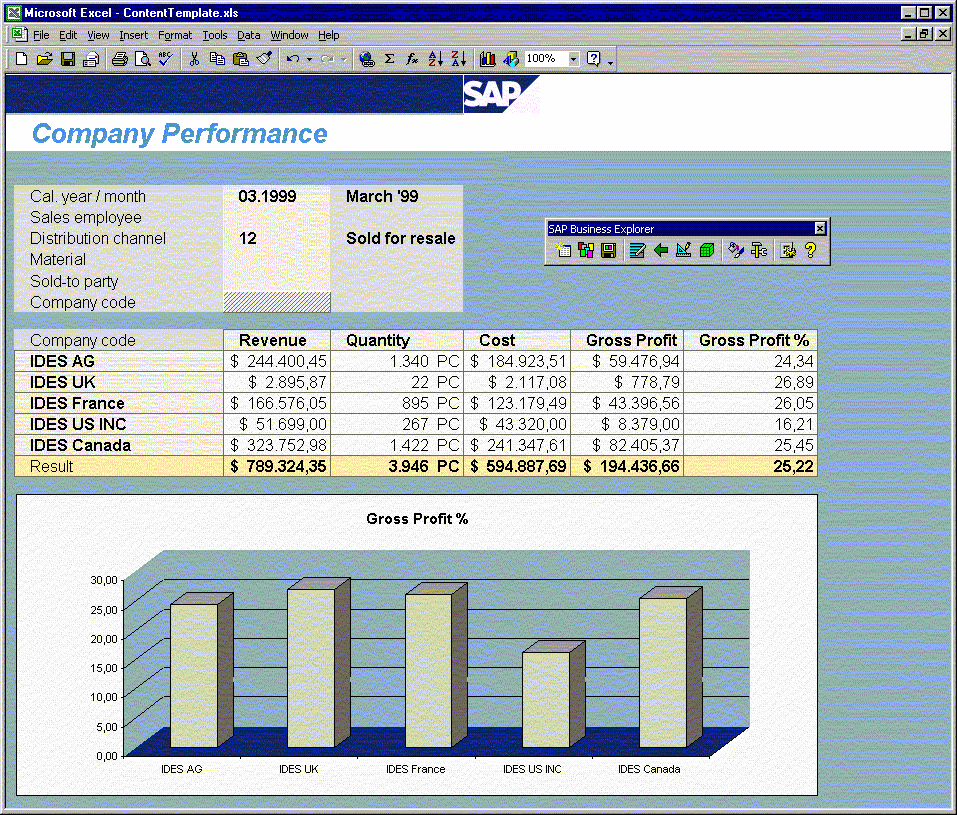Undo the last action

[x=293, y=59]
